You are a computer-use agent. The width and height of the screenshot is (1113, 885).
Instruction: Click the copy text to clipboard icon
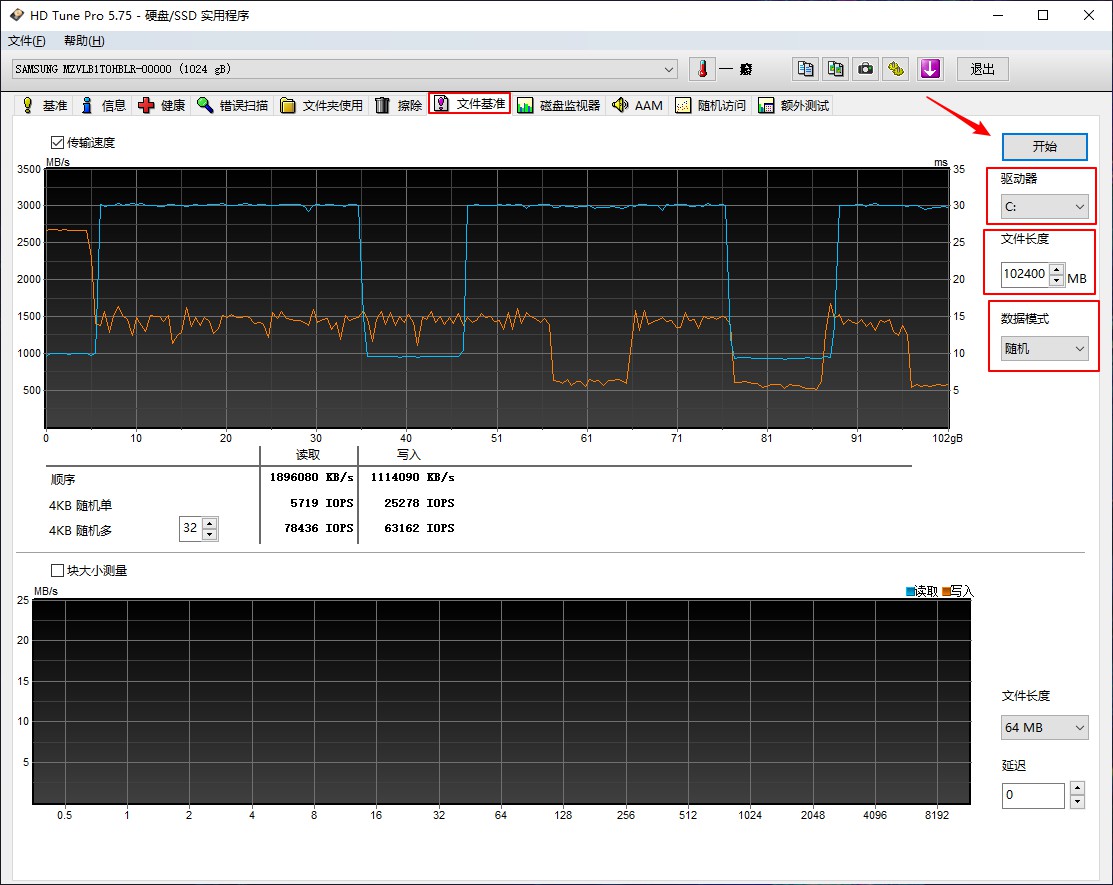click(x=804, y=69)
